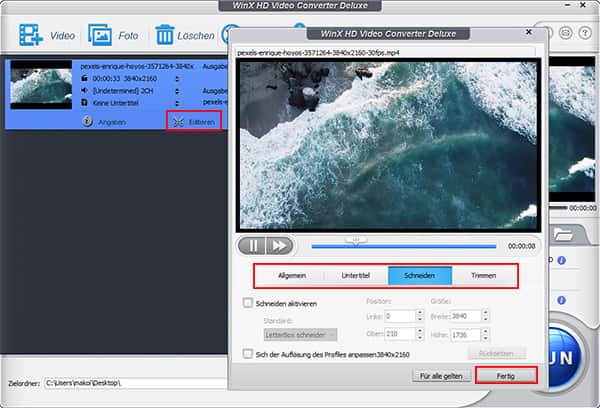Click the Links position input field
The width and height of the screenshot is (600, 408).
[x=400, y=316]
